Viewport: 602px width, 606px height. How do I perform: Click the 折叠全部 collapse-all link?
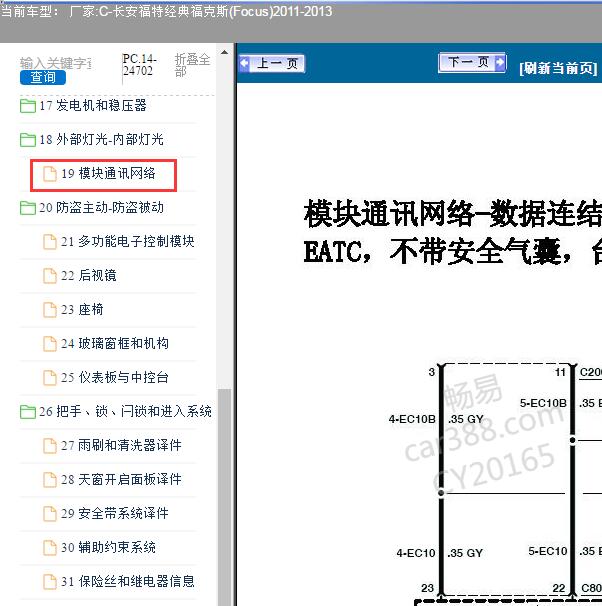click(x=192, y=65)
